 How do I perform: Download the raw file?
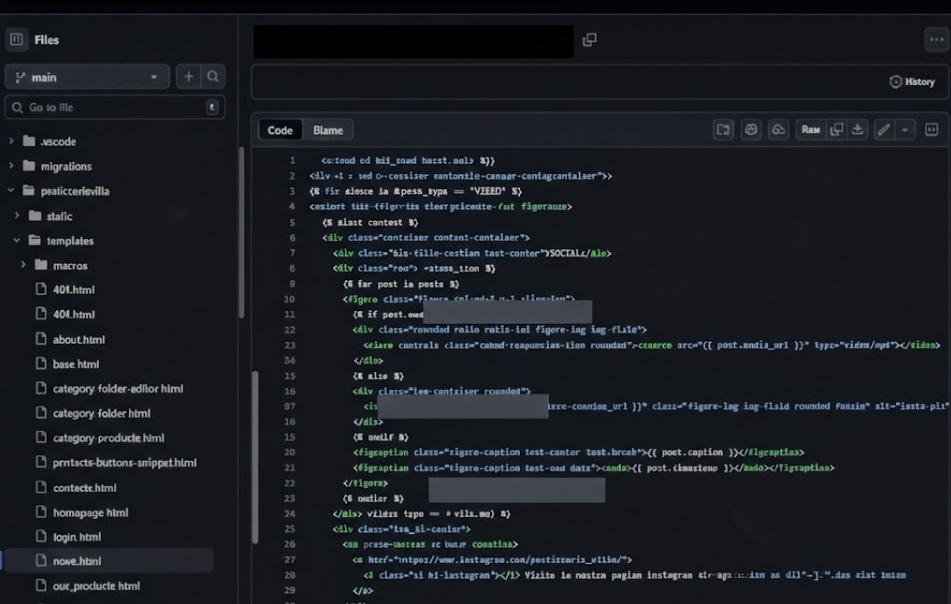858,130
